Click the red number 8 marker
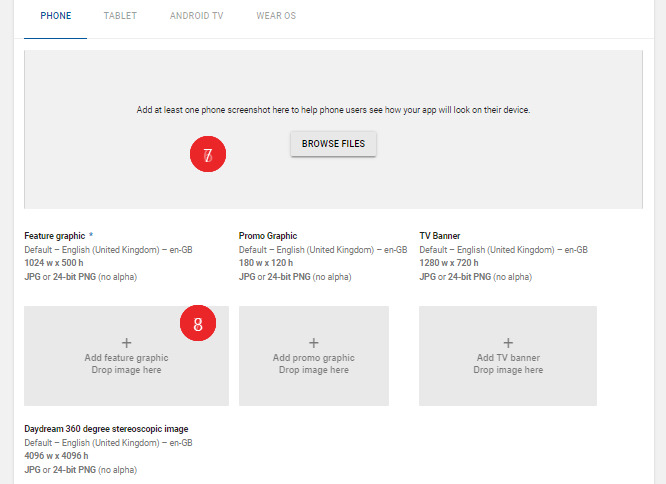Image resolution: width=666 pixels, height=484 pixels. tap(198, 324)
